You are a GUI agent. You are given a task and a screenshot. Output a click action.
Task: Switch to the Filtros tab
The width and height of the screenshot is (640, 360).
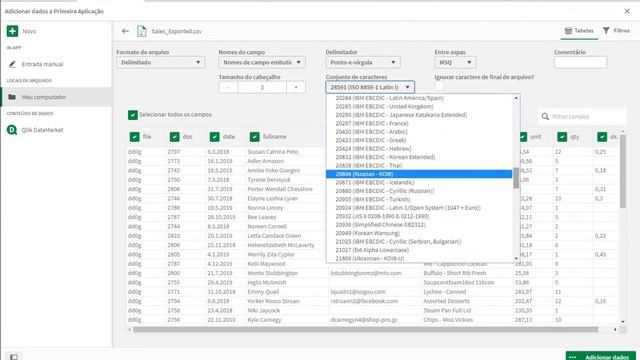[616, 31]
